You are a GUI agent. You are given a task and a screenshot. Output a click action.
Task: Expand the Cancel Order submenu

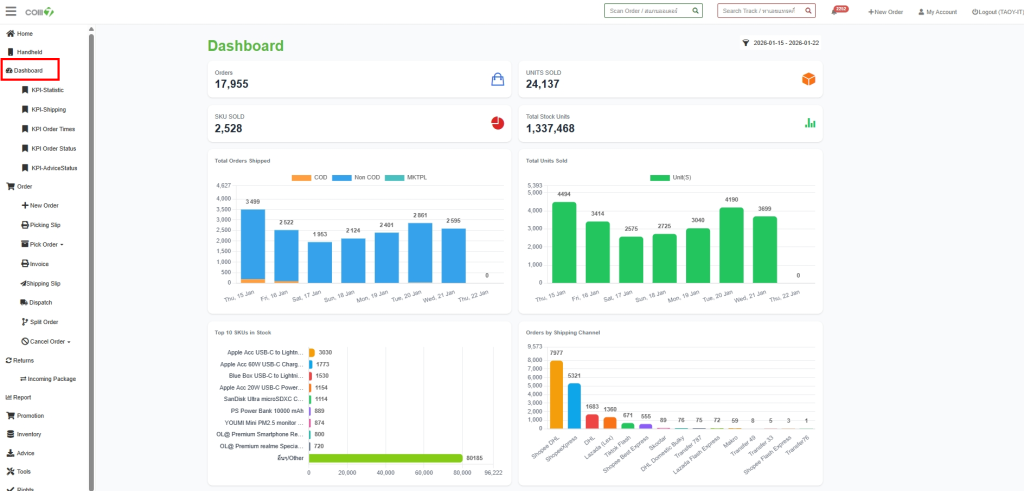(x=48, y=341)
